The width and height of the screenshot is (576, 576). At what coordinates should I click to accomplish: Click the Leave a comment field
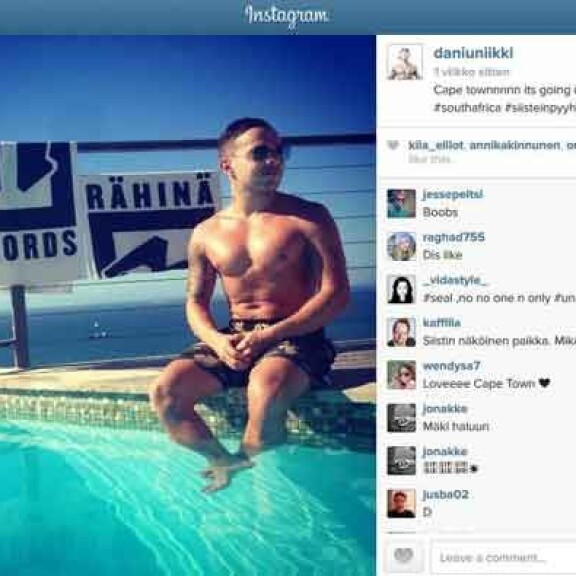click(503, 558)
